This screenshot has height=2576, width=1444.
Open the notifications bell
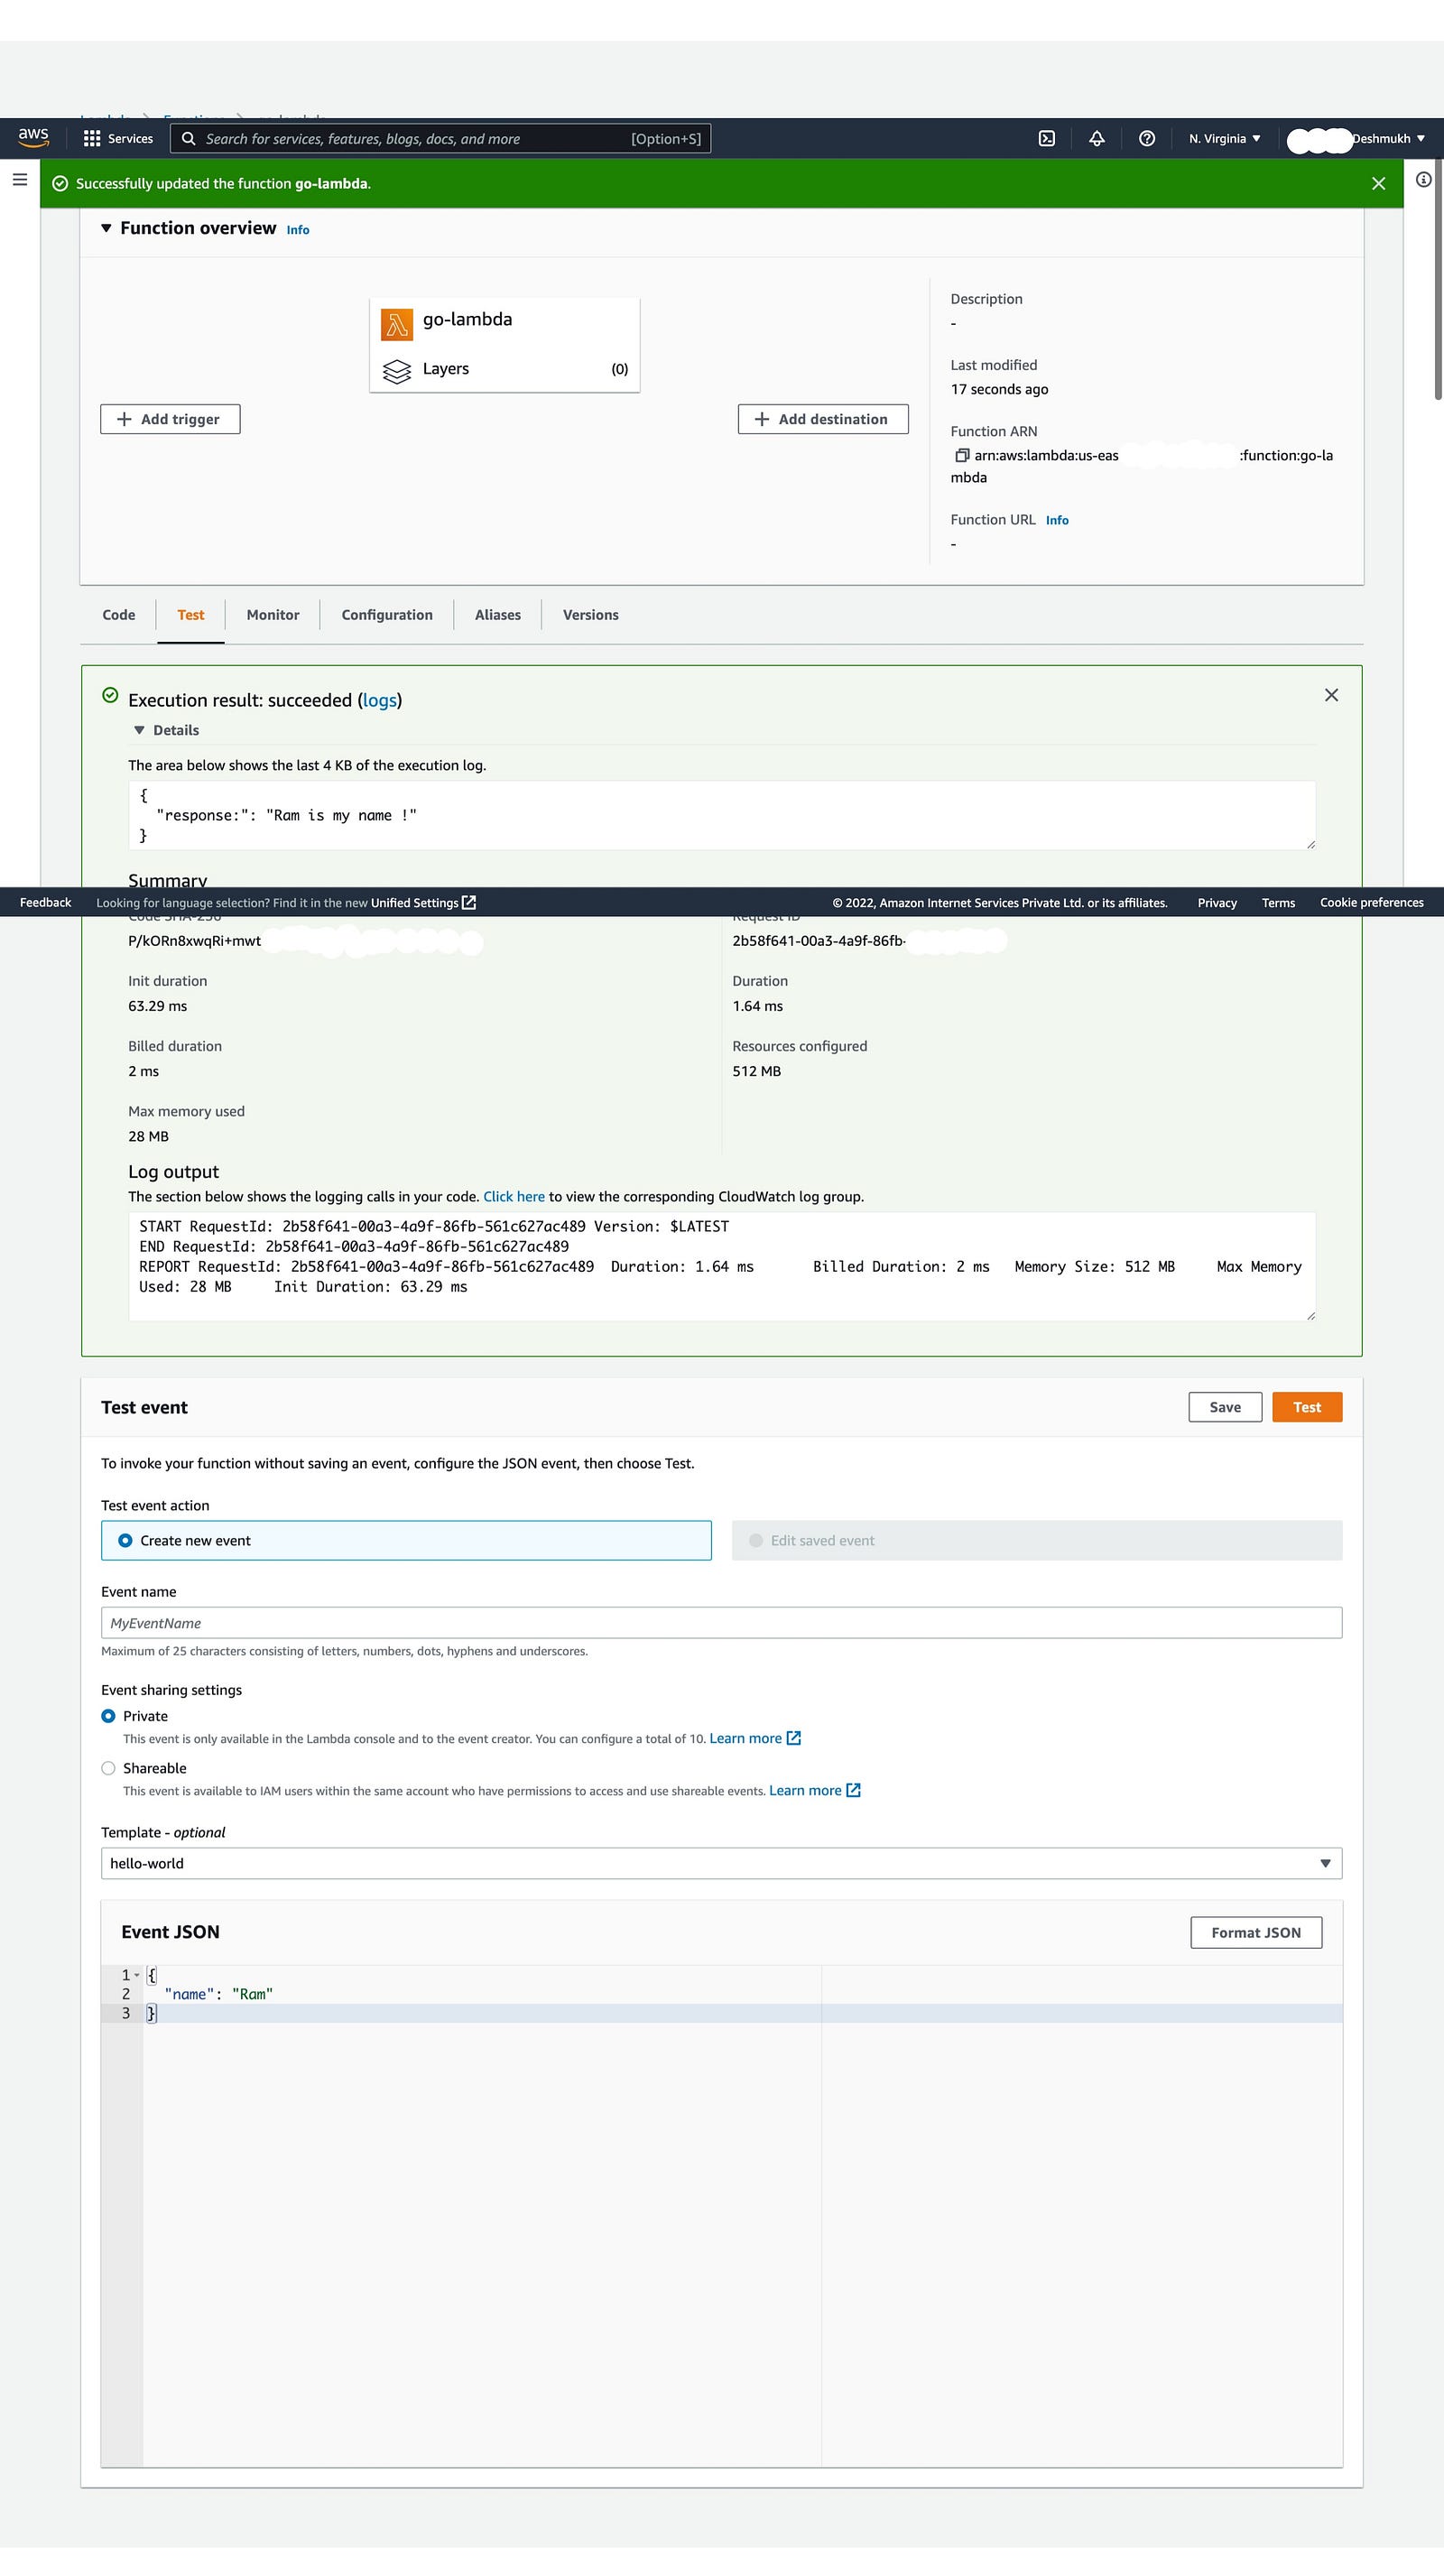click(x=1096, y=139)
